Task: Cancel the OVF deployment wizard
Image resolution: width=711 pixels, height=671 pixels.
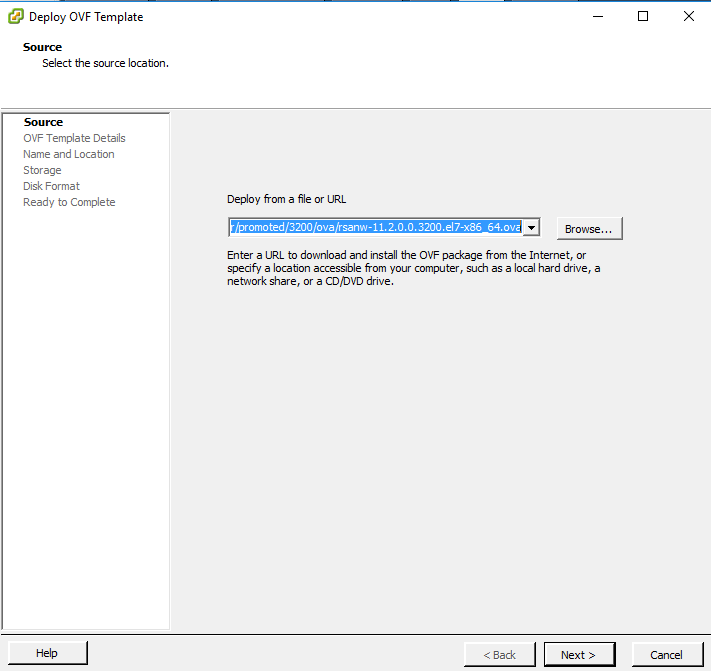Action: [x=667, y=654]
